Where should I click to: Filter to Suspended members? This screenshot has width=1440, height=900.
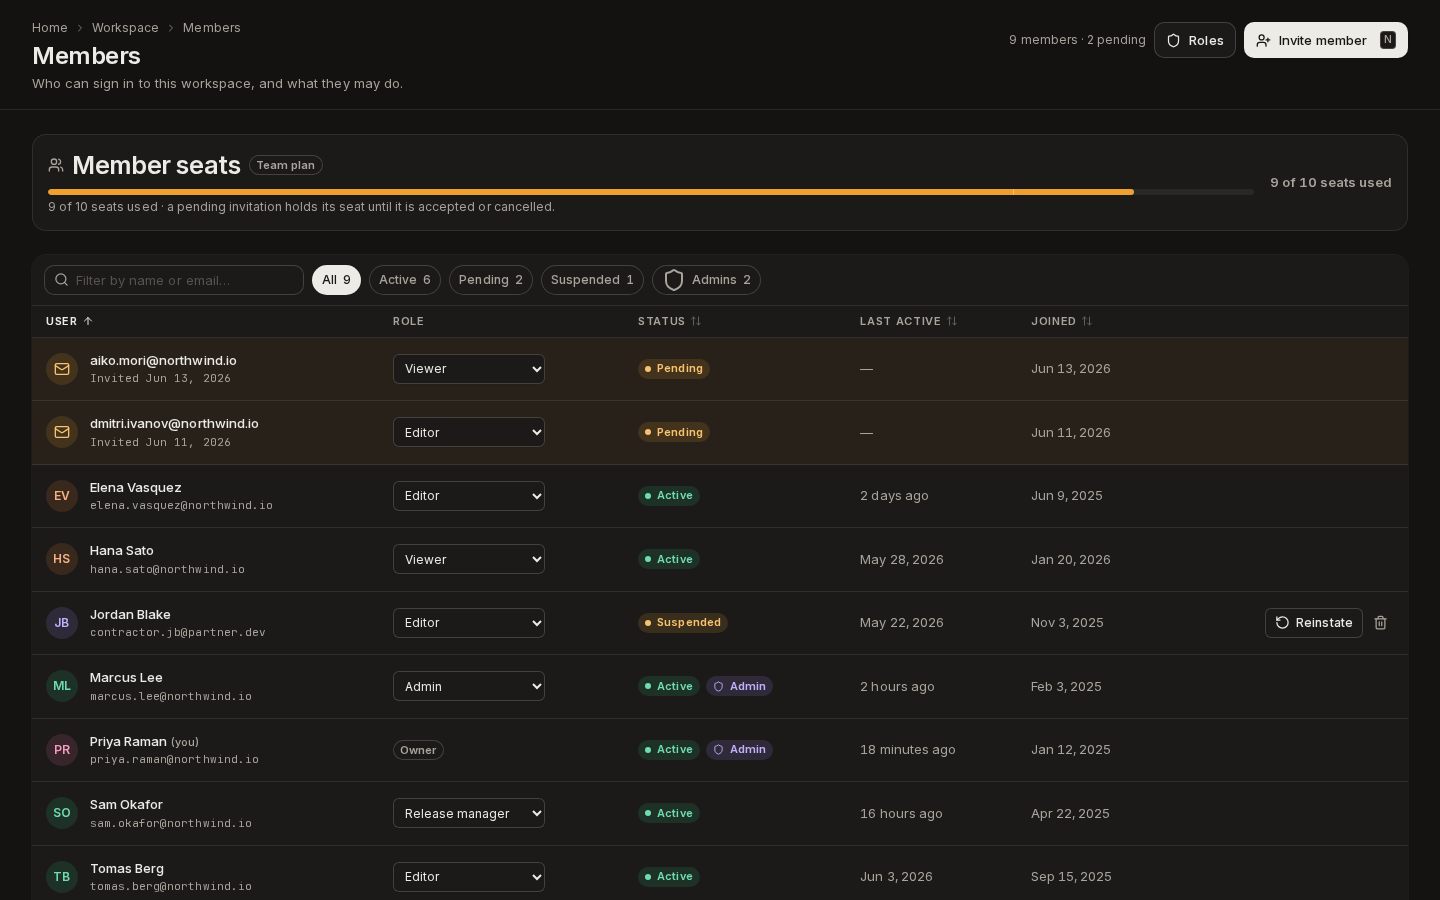pos(592,280)
